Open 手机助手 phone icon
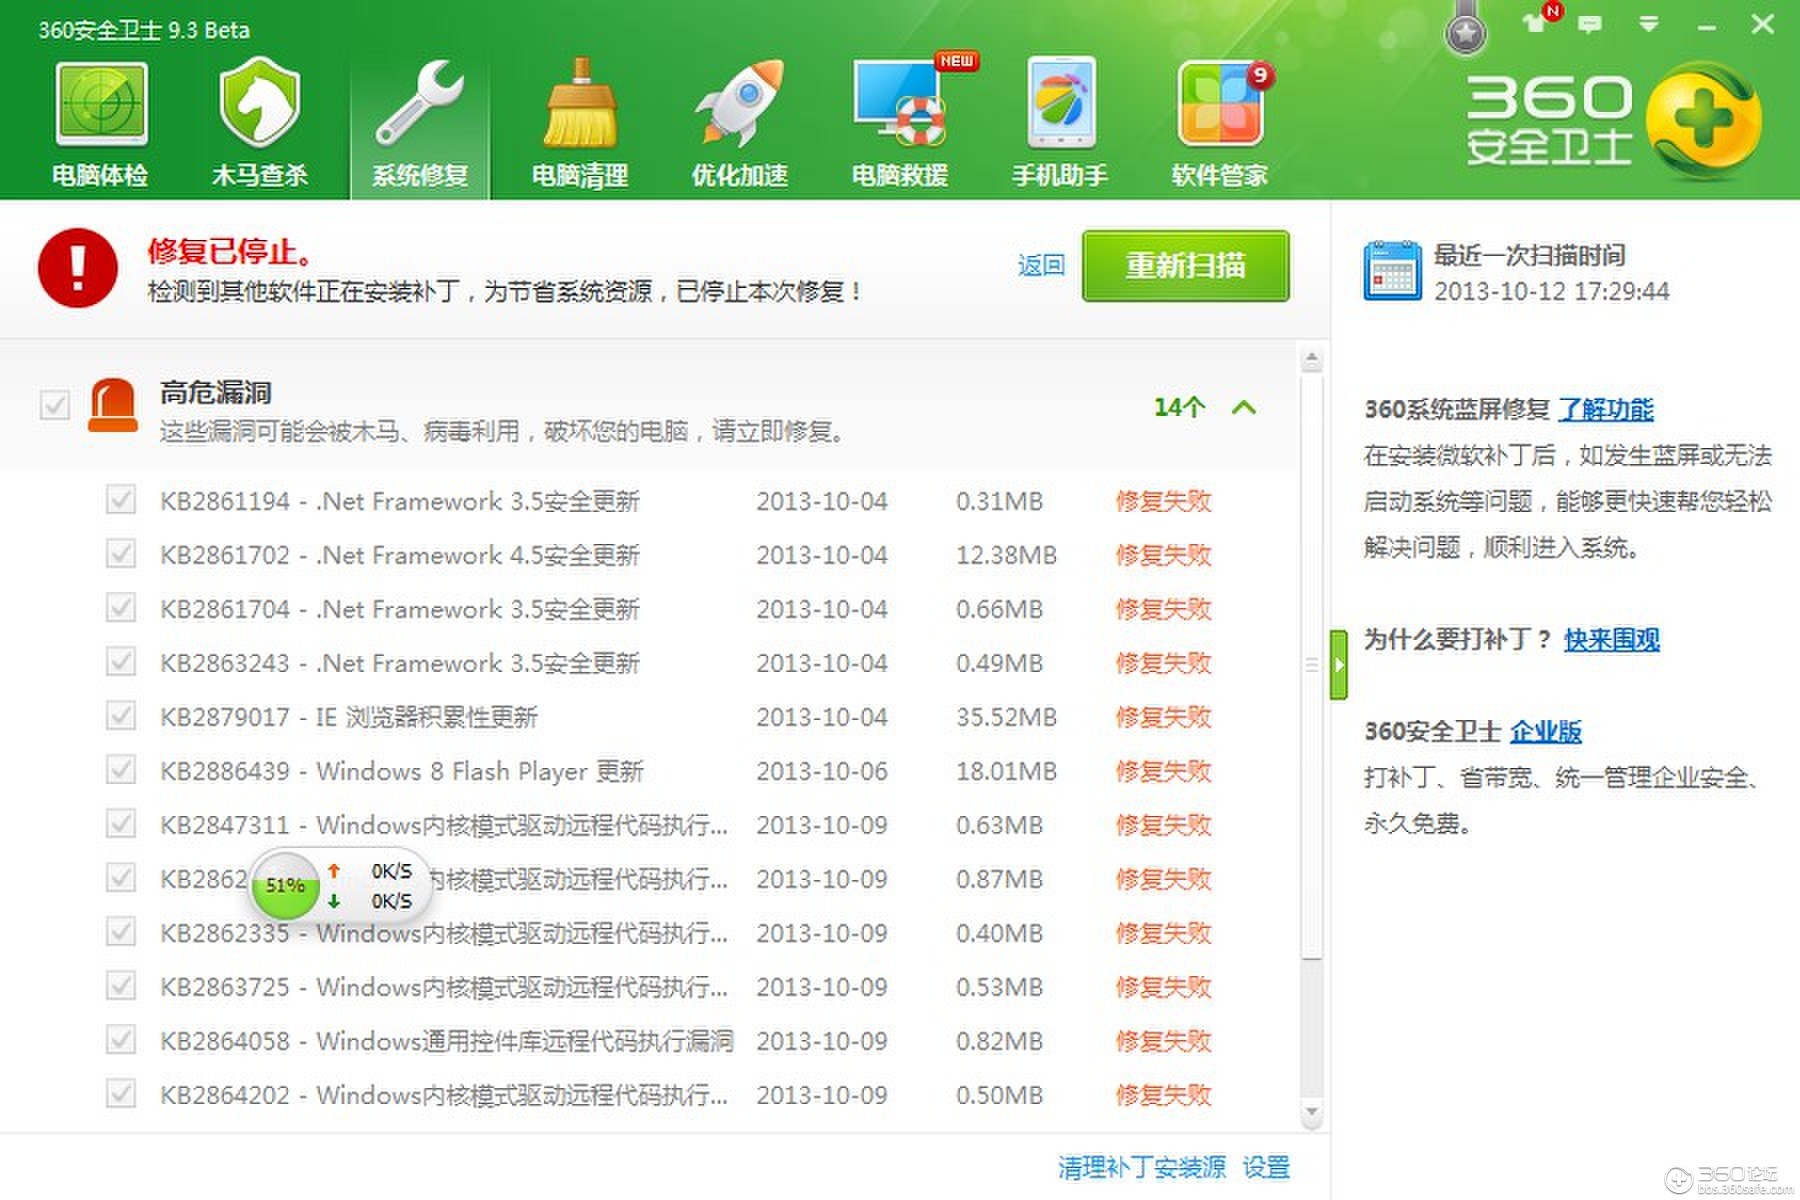1800x1200 pixels. pos(1061,104)
